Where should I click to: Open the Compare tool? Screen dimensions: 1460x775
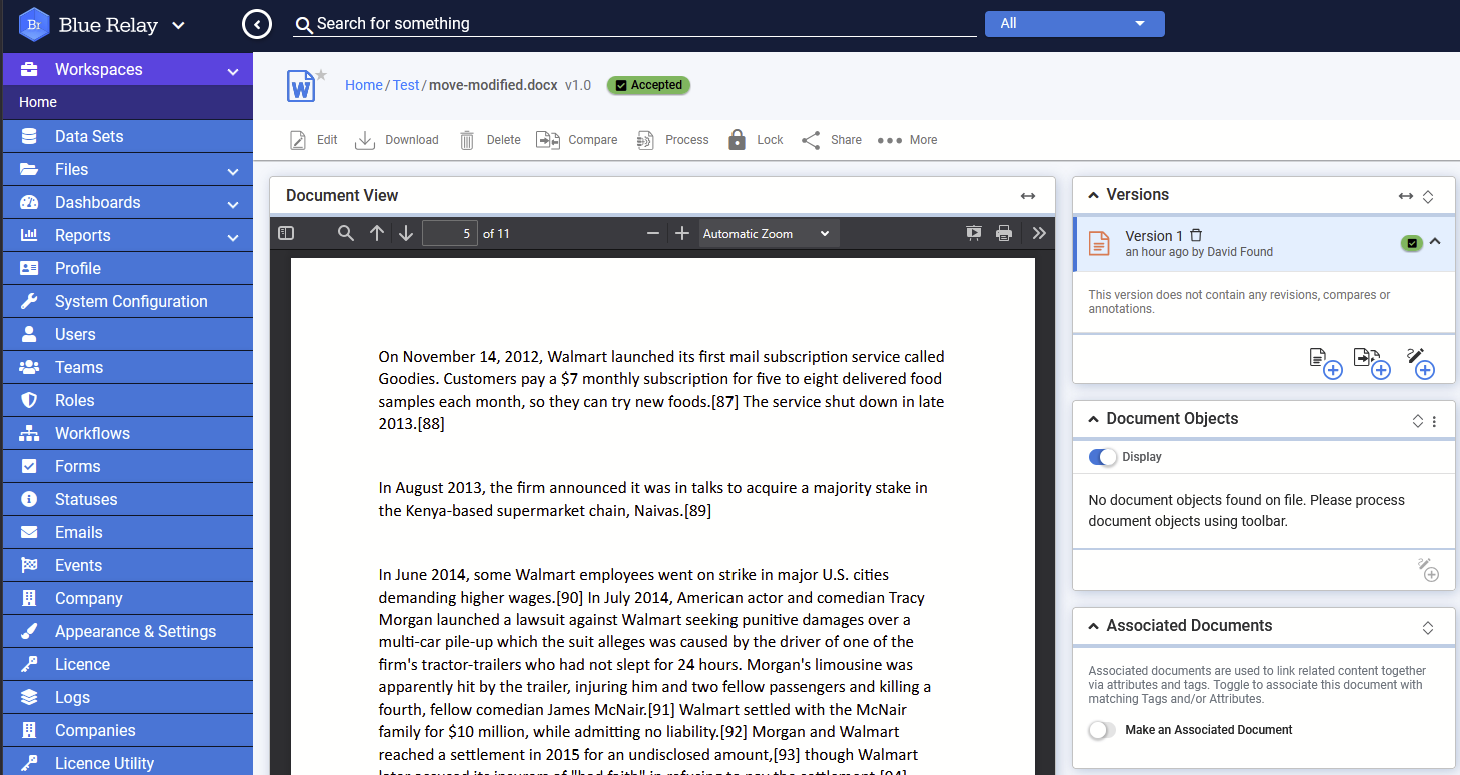tap(576, 140)
